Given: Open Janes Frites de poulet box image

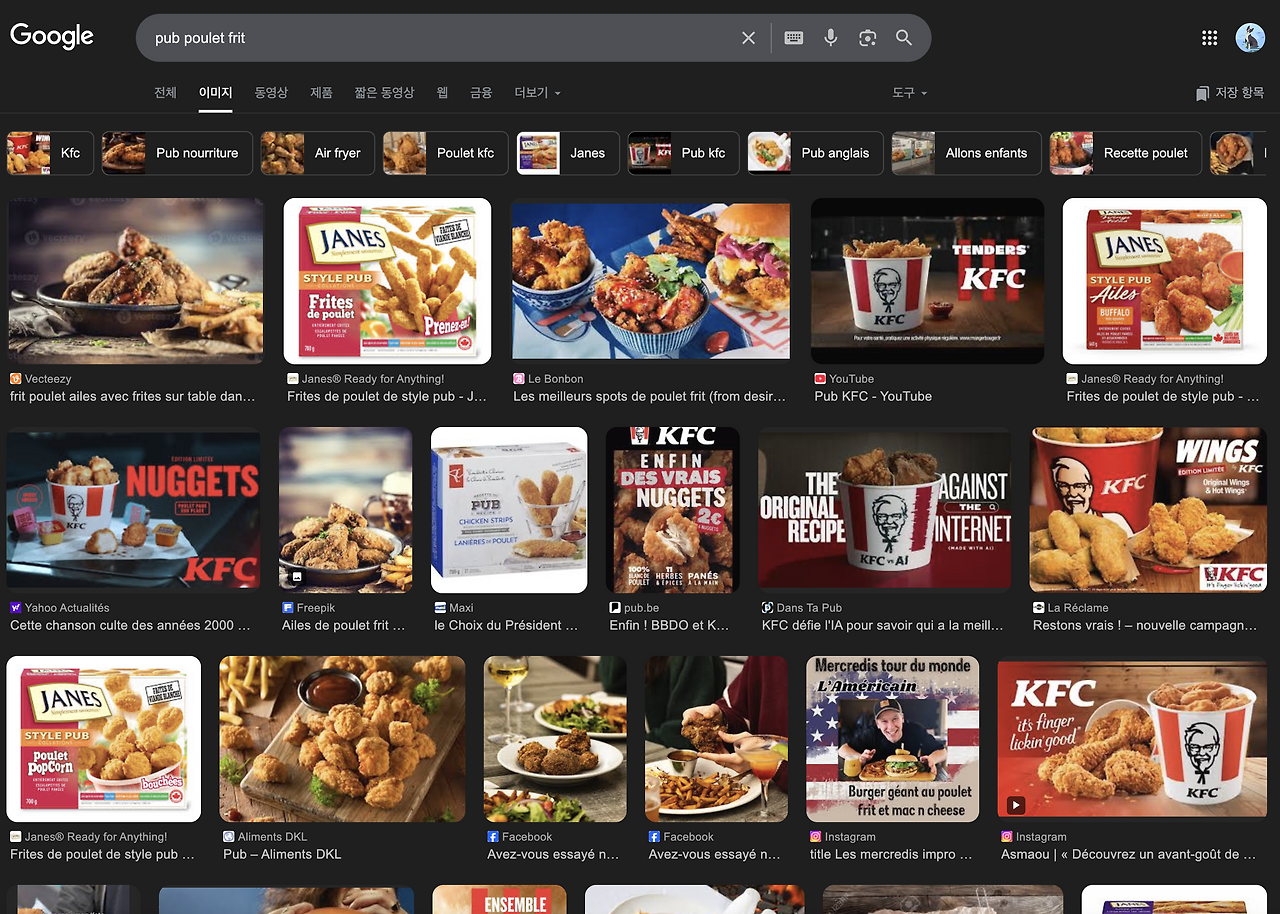Looking at the screenshot, I should coord(387,281).
